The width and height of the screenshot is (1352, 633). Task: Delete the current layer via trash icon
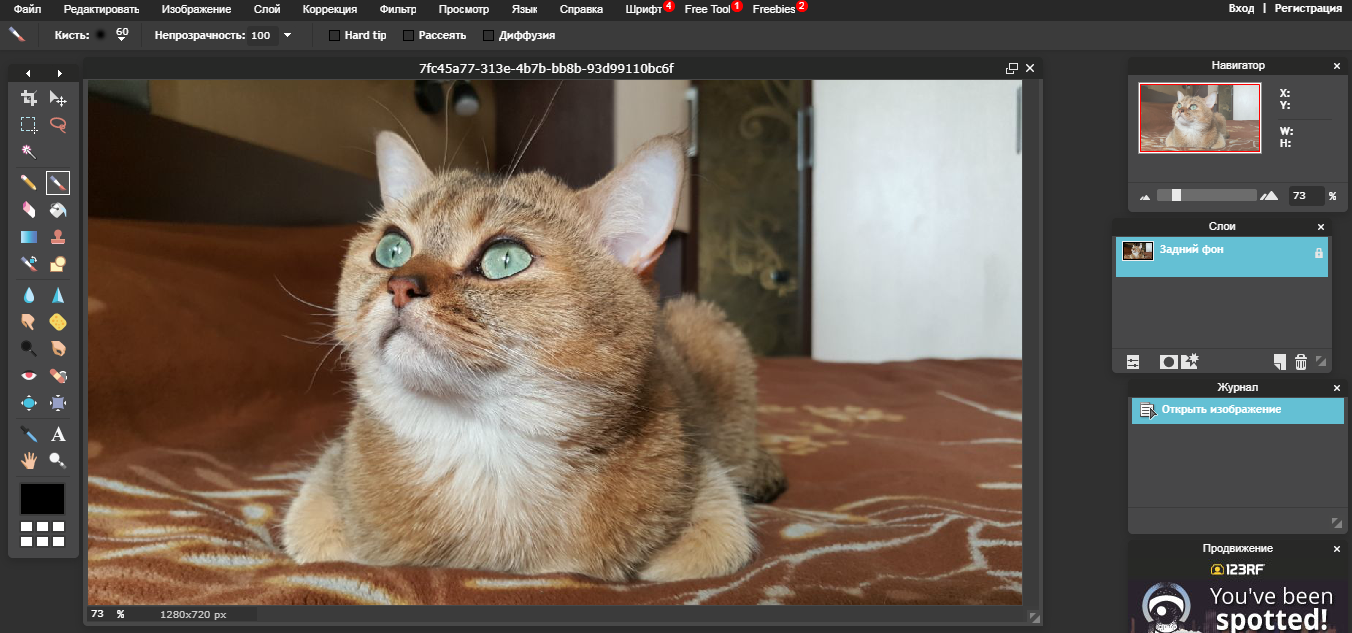(1300, 362)
